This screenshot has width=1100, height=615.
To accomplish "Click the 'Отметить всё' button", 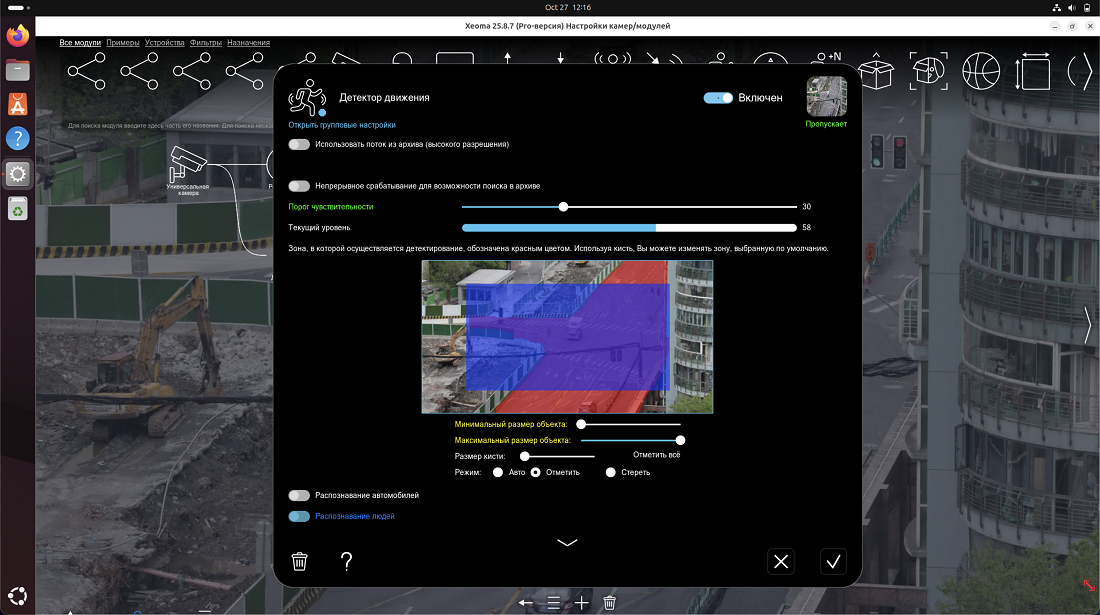I will click(656, 455).
